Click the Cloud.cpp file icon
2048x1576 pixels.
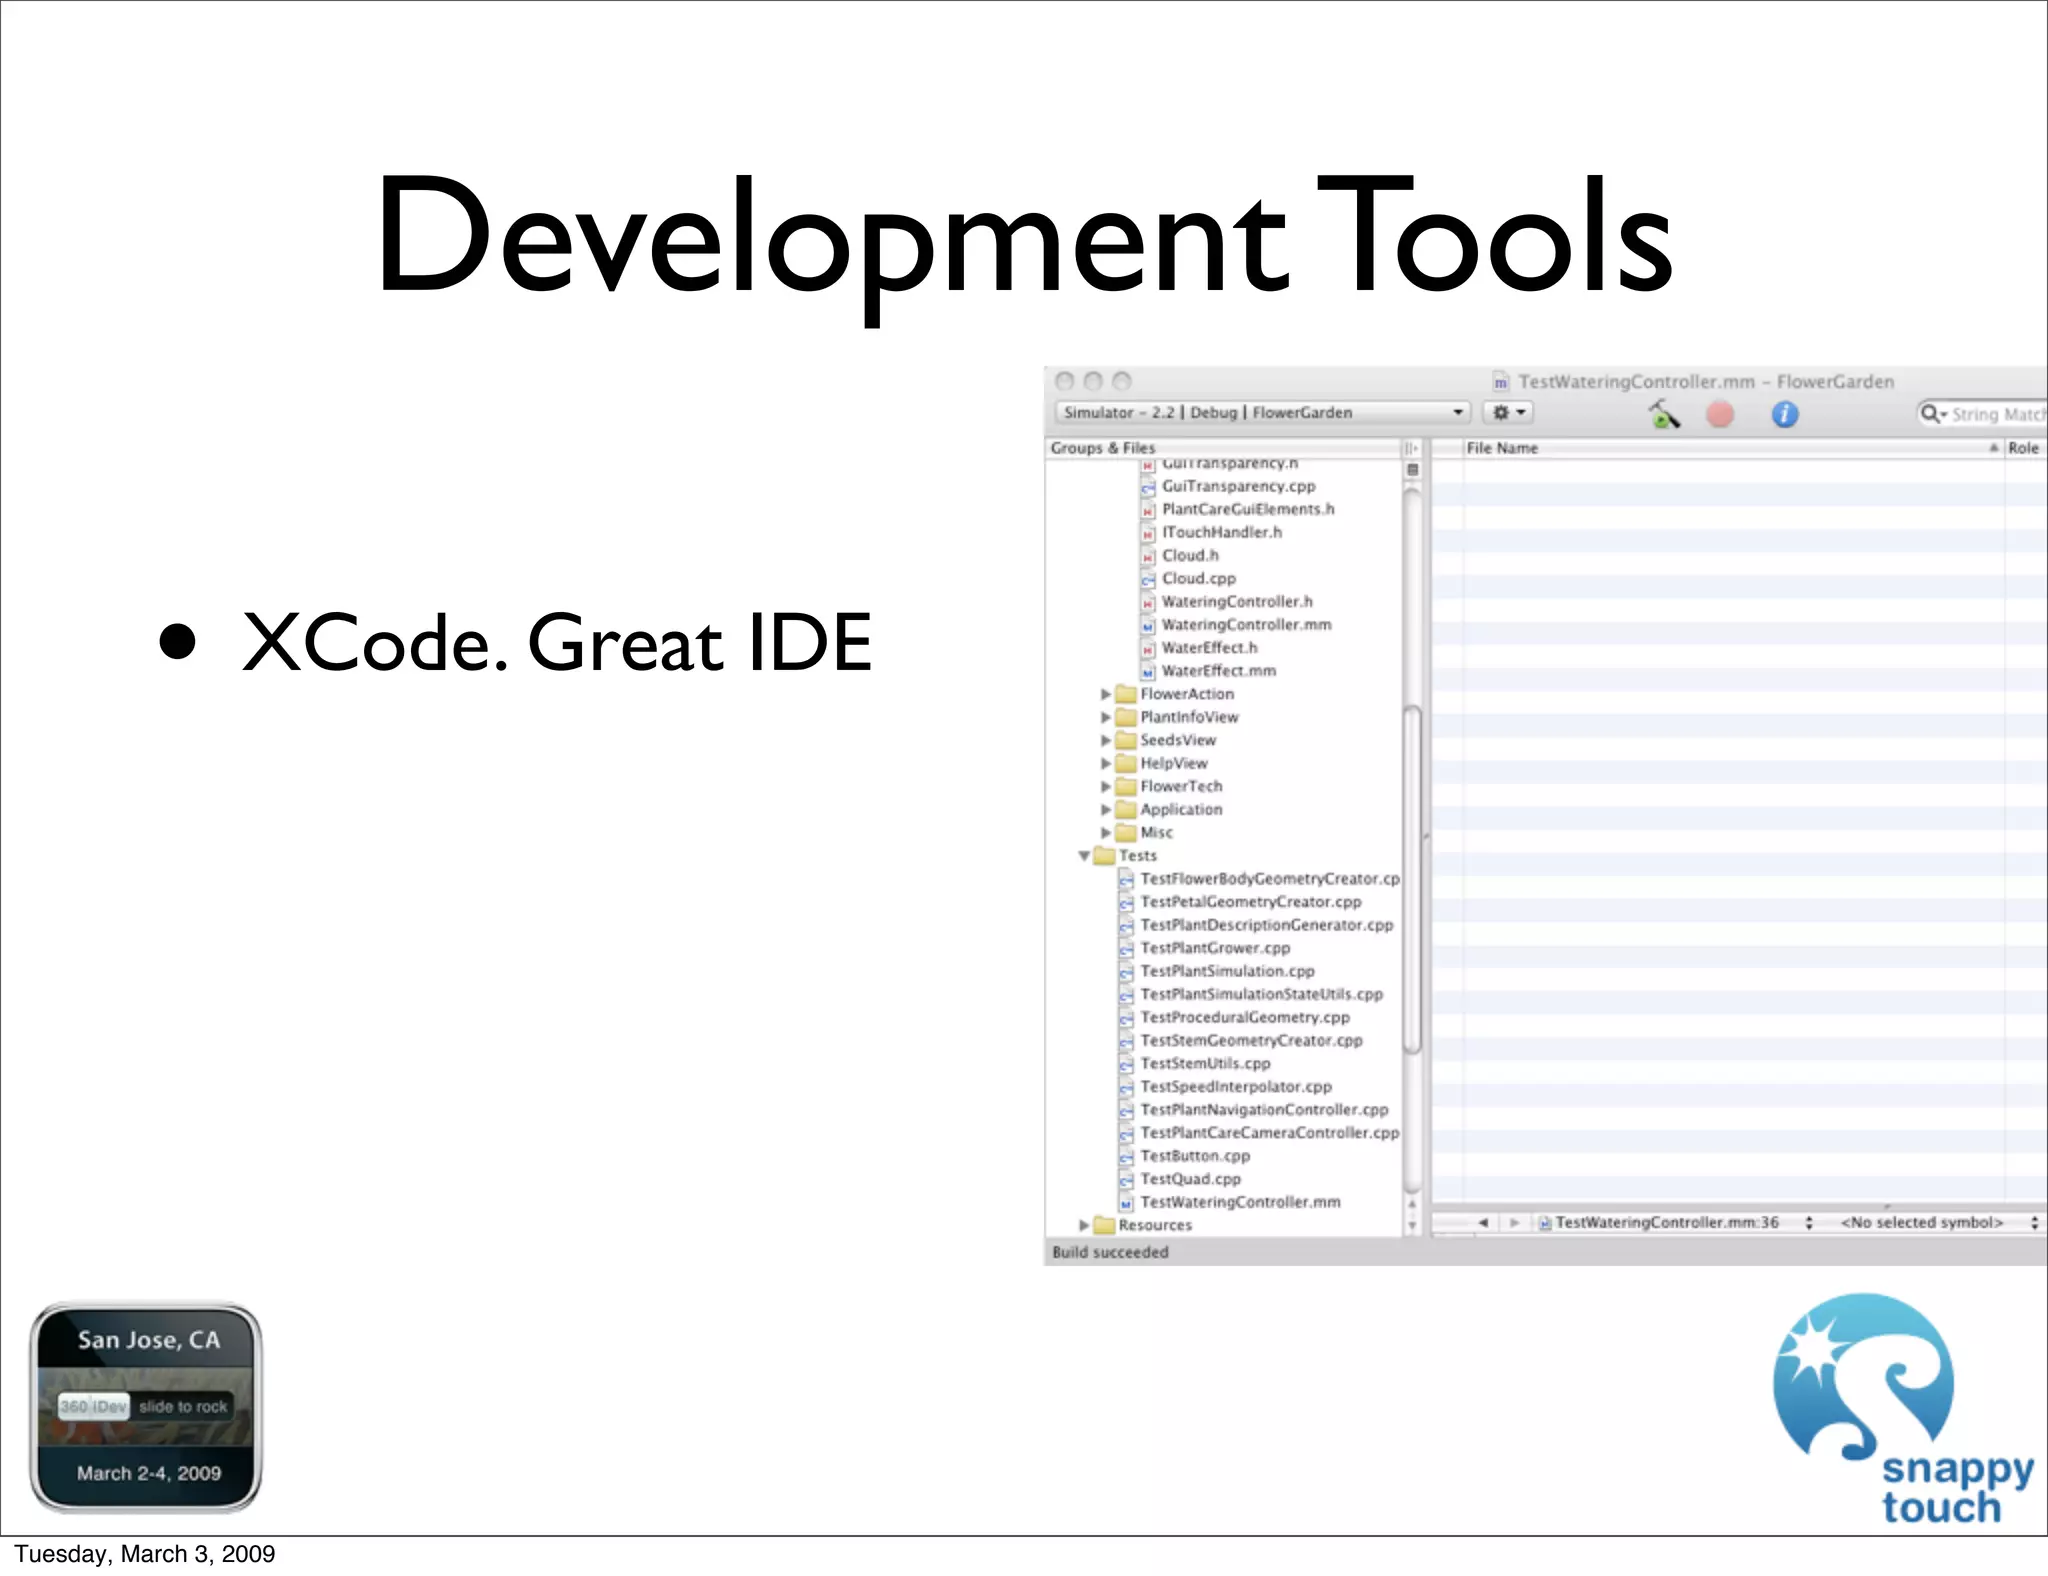pyautogui.click(x=1148, y=579)
